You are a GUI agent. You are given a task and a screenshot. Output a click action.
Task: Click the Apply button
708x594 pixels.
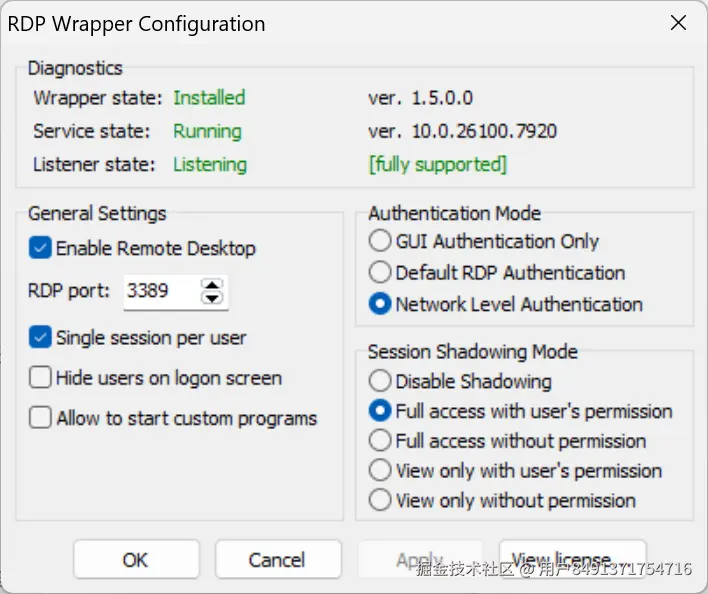420,559
